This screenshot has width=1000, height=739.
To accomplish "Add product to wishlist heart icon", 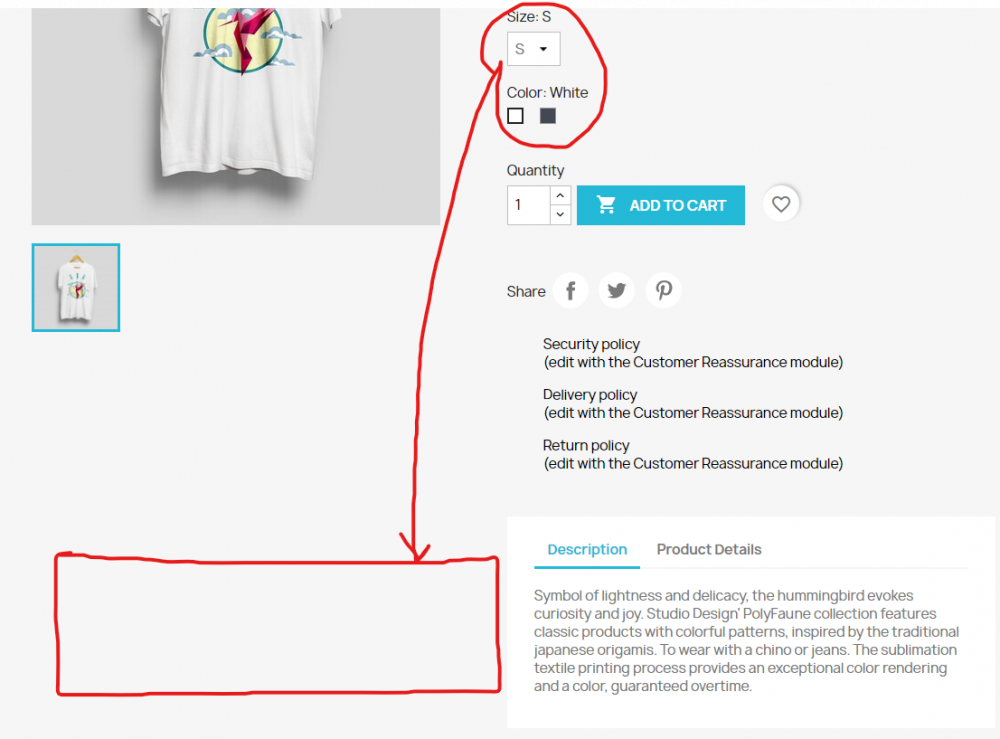I will (x=781, y=204).
